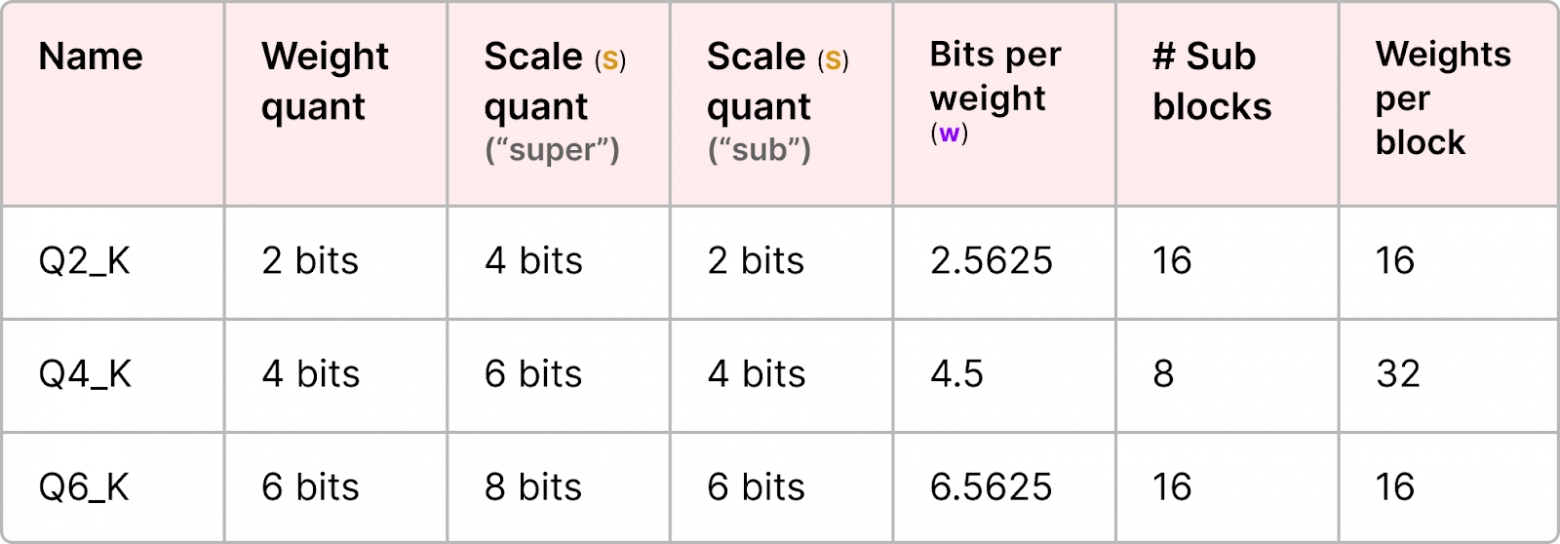The height and width of the screenshot is (544, 1560).
Task: Click the "Name" column header
Action: tap(91, 57)
